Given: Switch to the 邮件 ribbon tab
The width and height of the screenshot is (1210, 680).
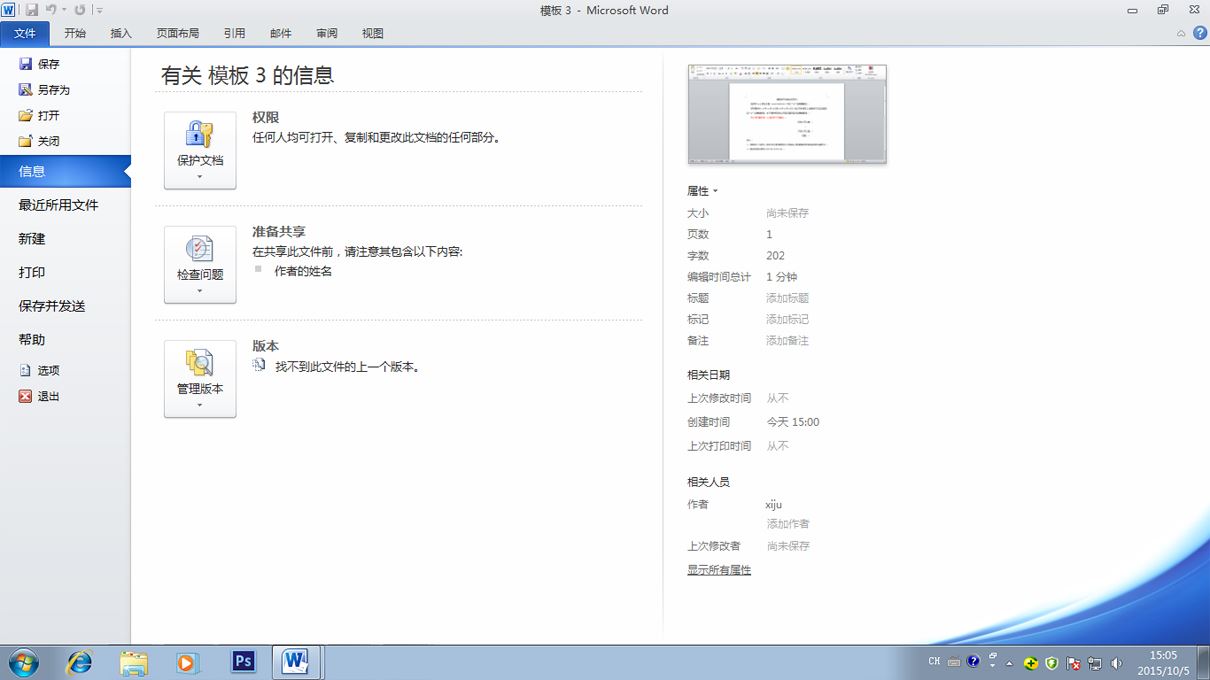Looking at the screenshot, I should tap(281, 33).
